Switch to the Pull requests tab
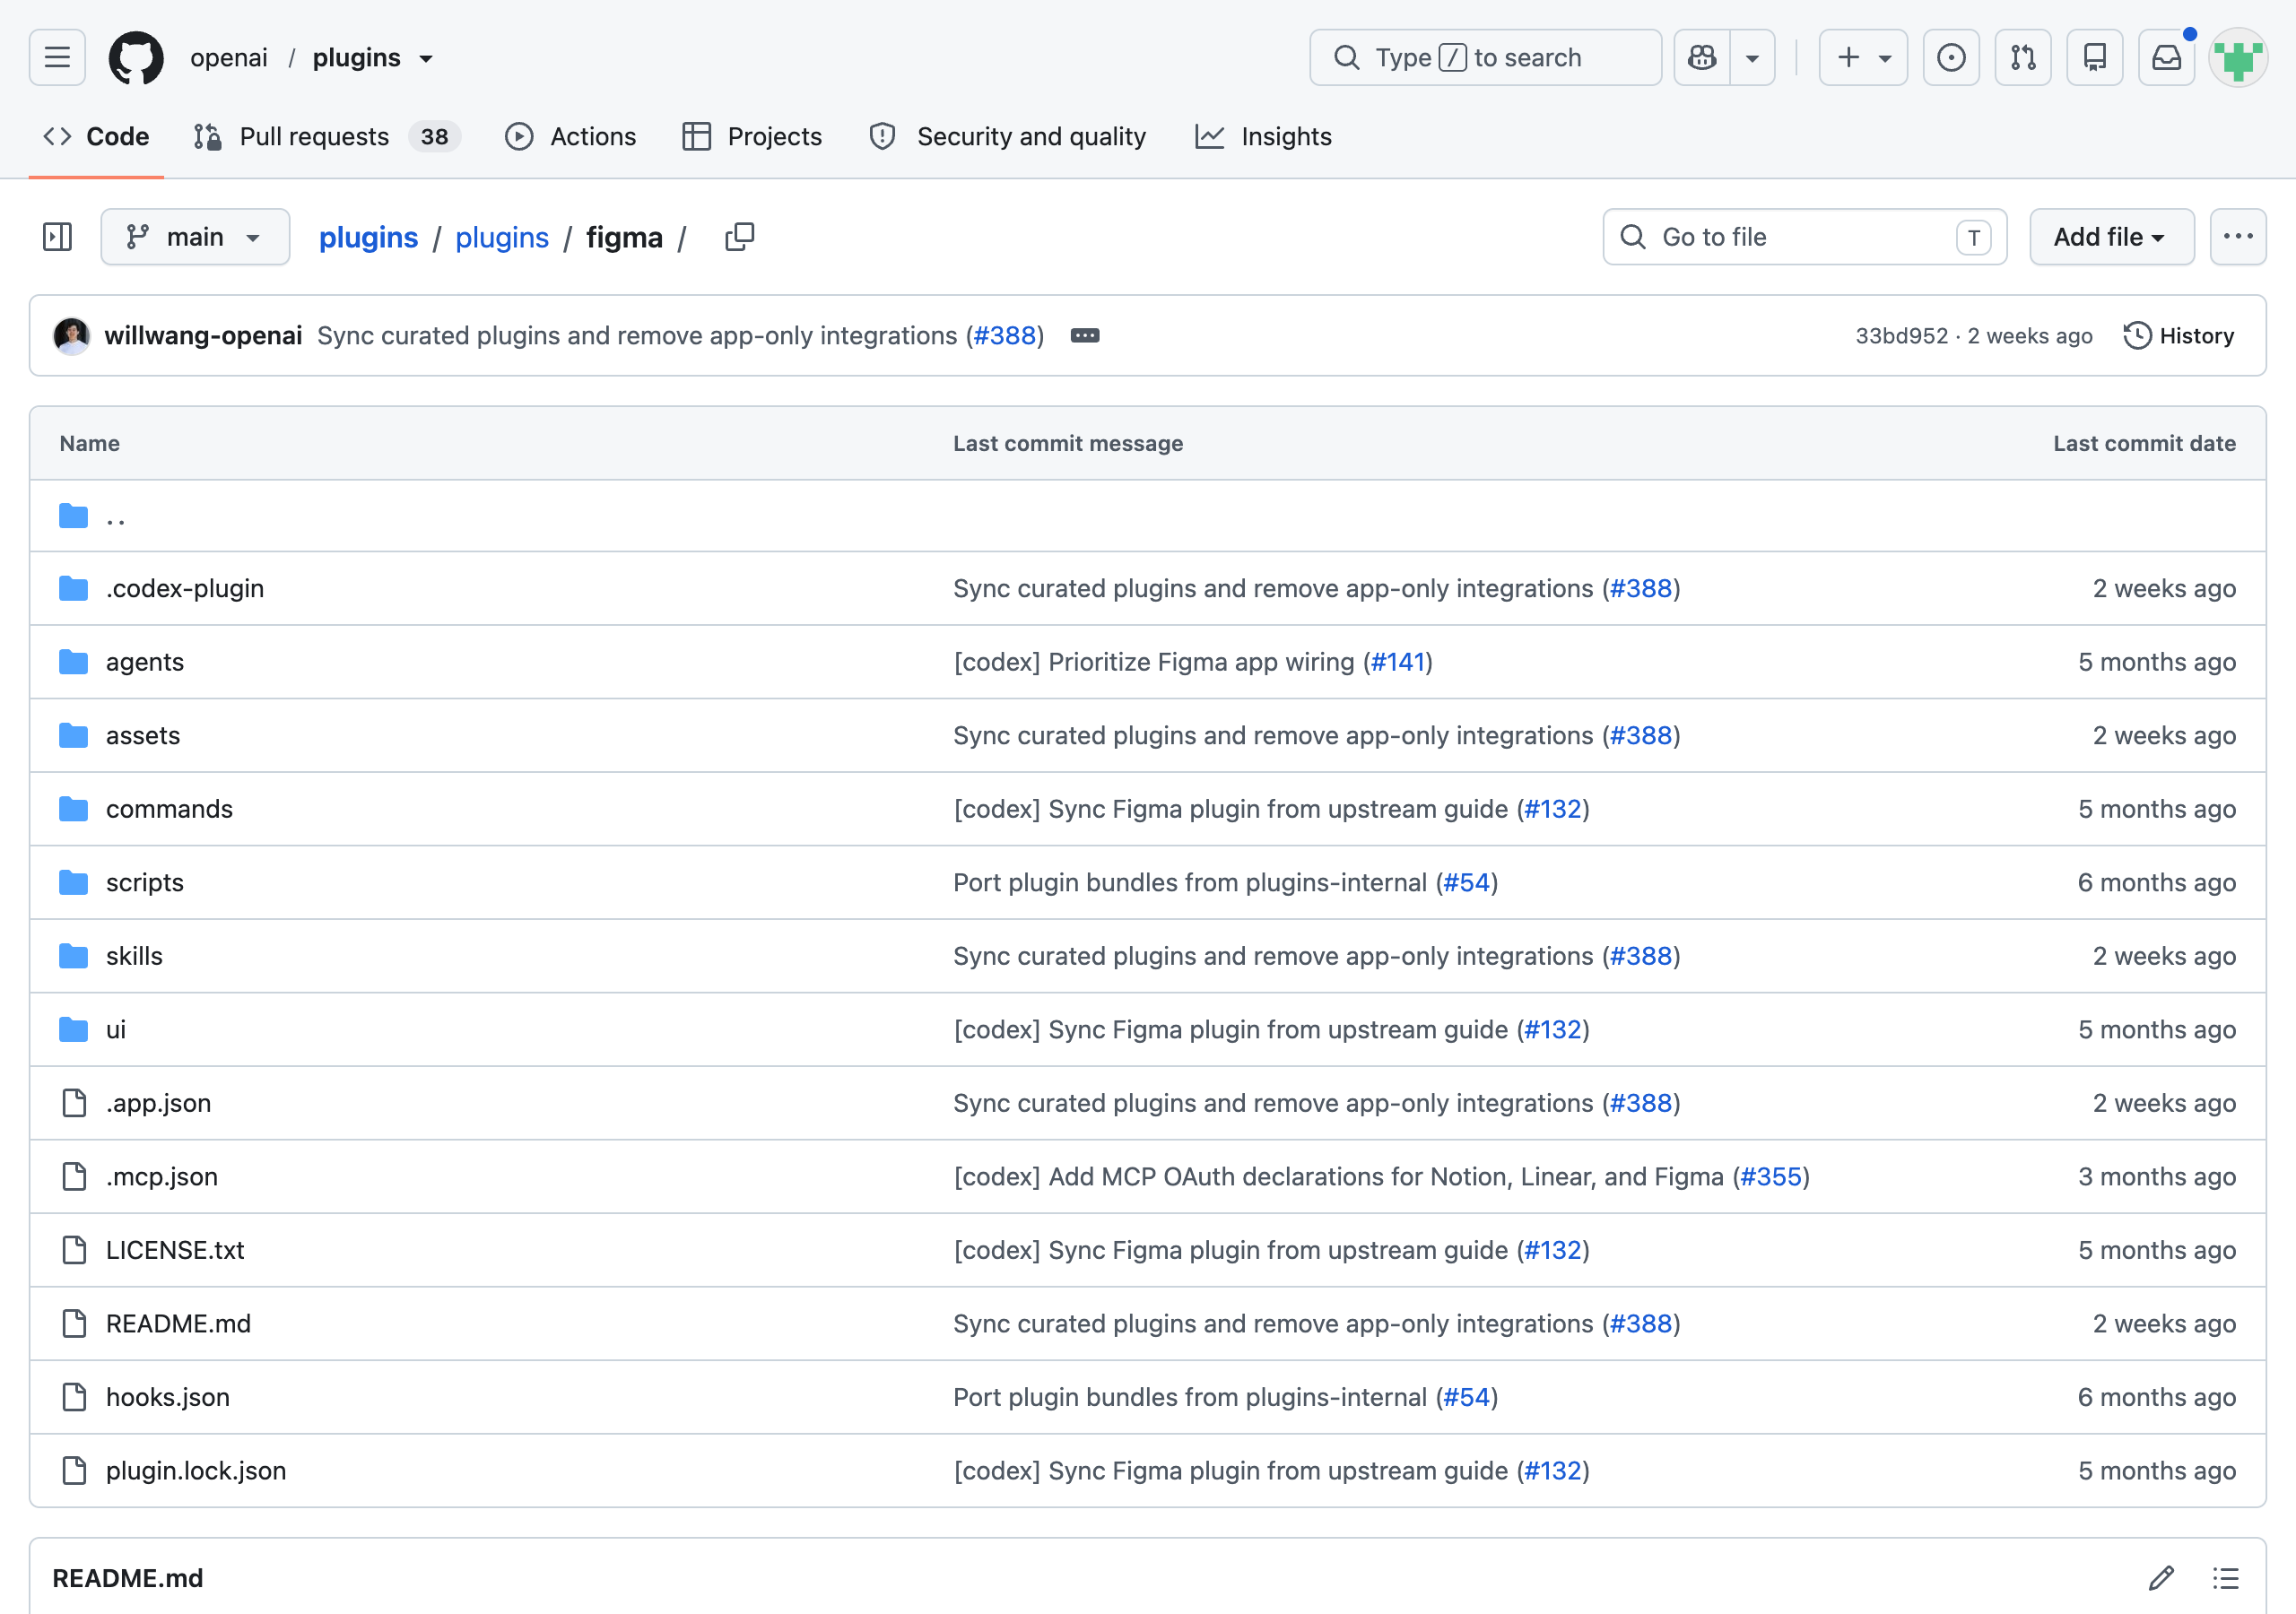Image resolution: width=2296 pixels, height=1614 pixels. [326, 136]
